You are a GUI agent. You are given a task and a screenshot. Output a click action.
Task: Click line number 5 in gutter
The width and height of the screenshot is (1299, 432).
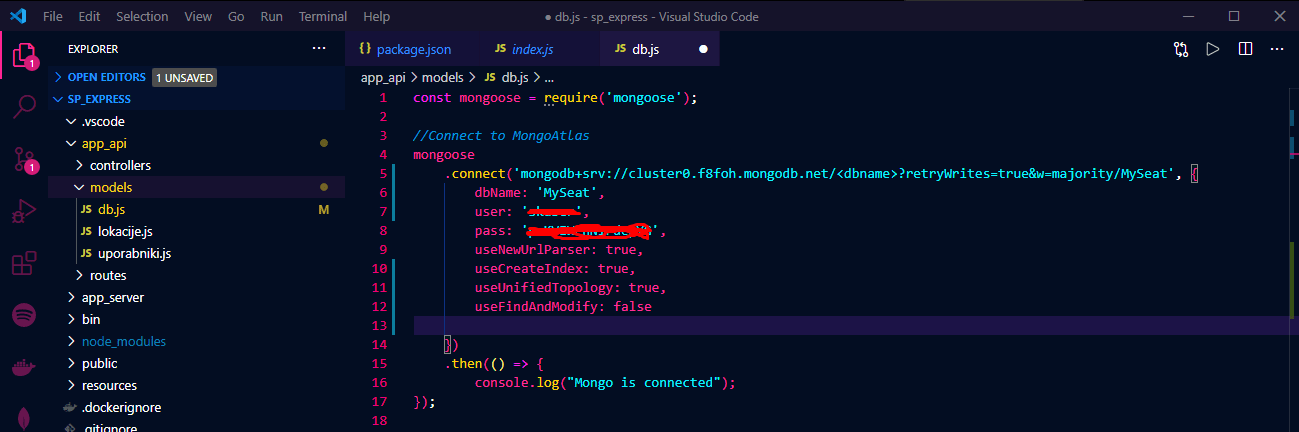pos(383,174)
